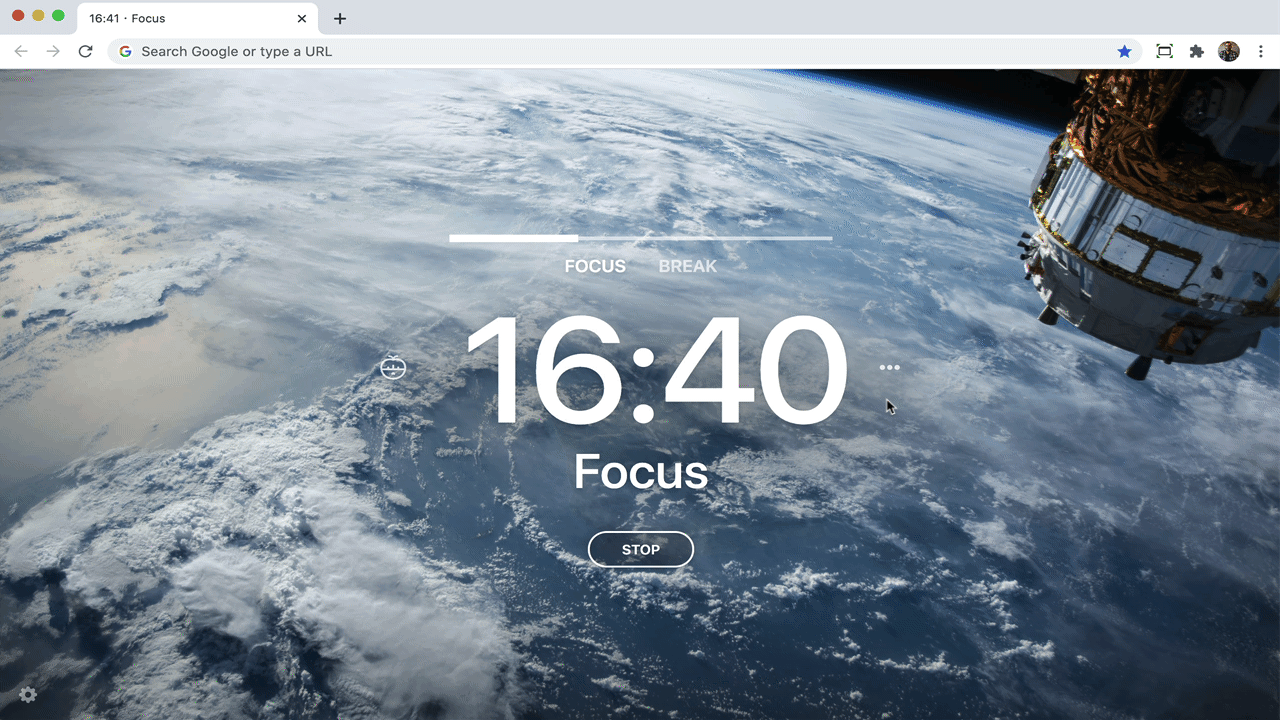Image resolution: width=1280 pixels, height=720 pixels.
Task: Select the '16:41 · Focus' browser tab
Action: click(198, 18)
